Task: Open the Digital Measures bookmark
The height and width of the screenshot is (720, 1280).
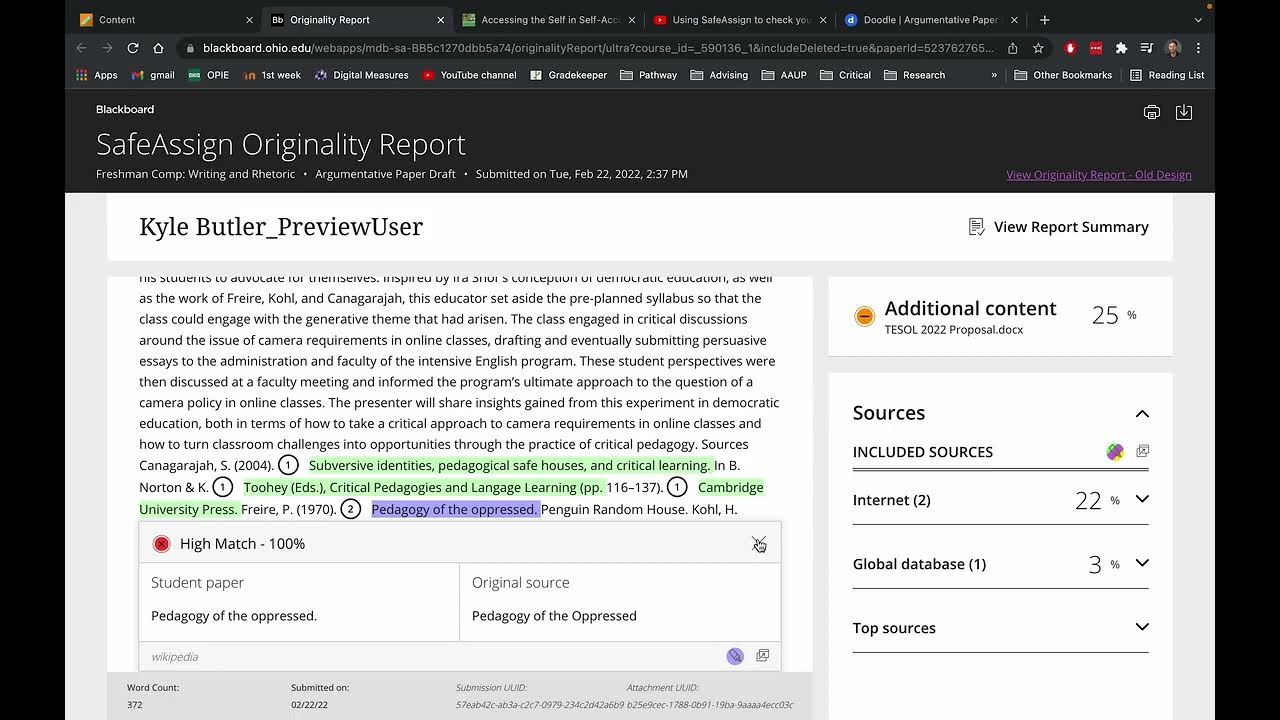Action: click(x=361, y=75)
